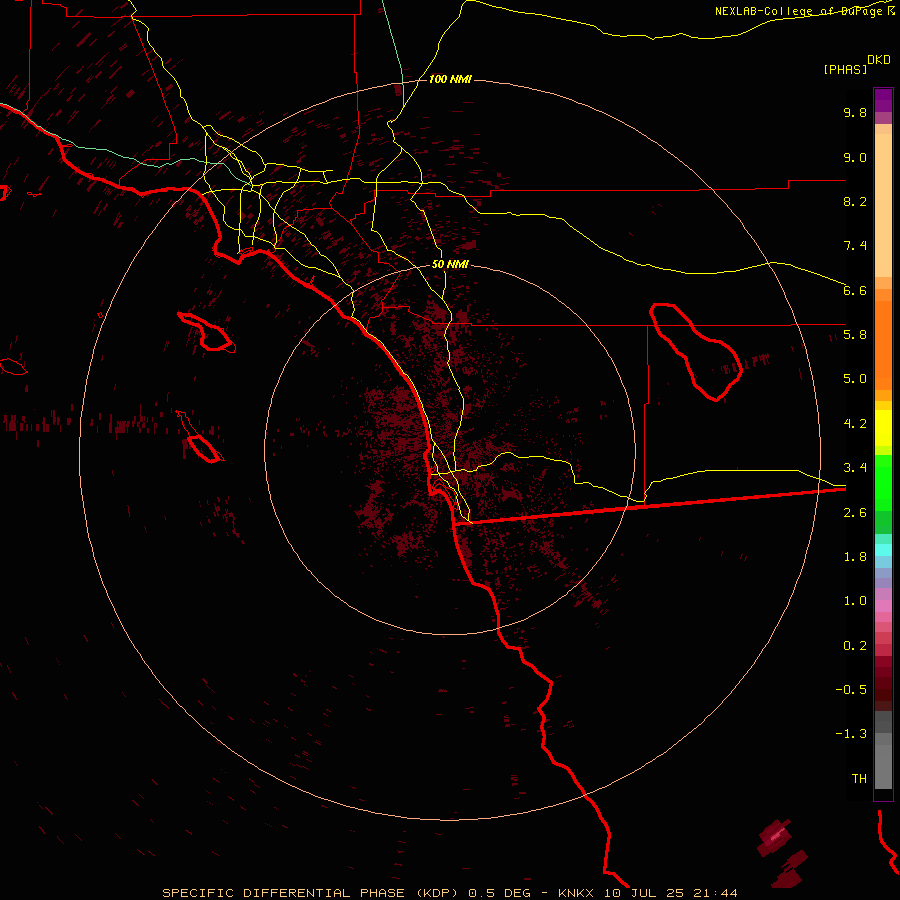Click the pink radar echo in the bottom-right corner
The width and height of the screenshot is (900, 900).
[775, 836]
